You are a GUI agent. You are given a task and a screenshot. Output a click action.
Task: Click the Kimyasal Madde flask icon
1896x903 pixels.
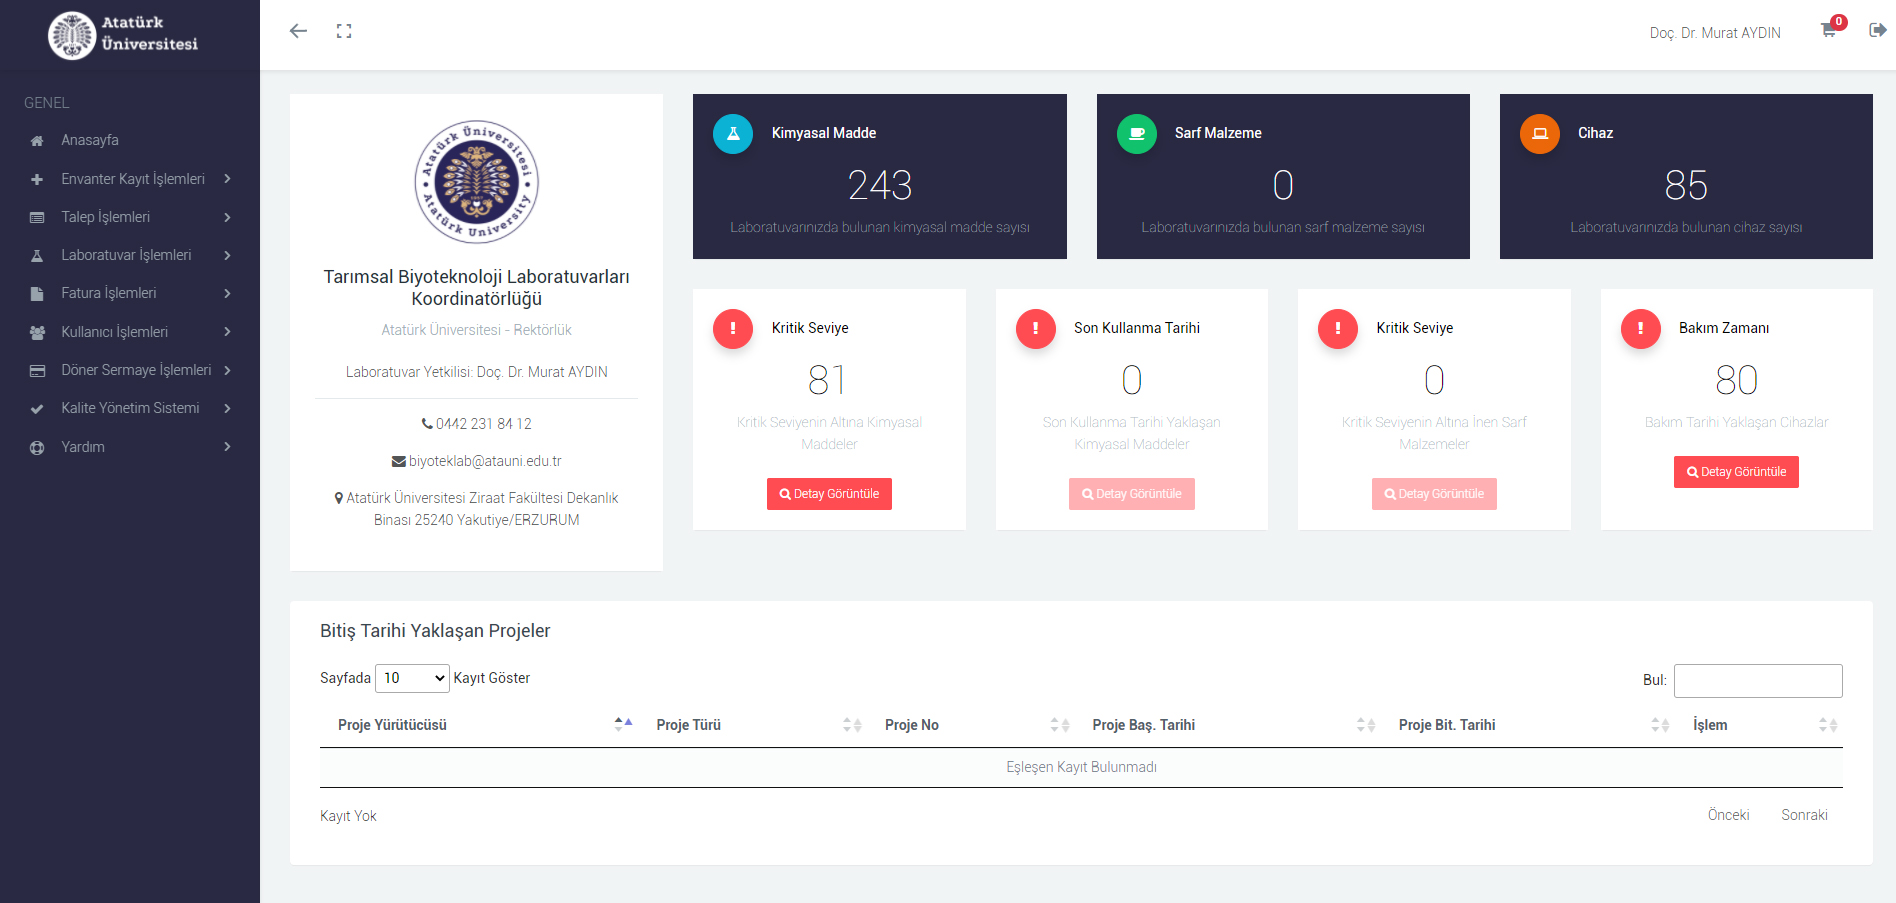point(733,134)
